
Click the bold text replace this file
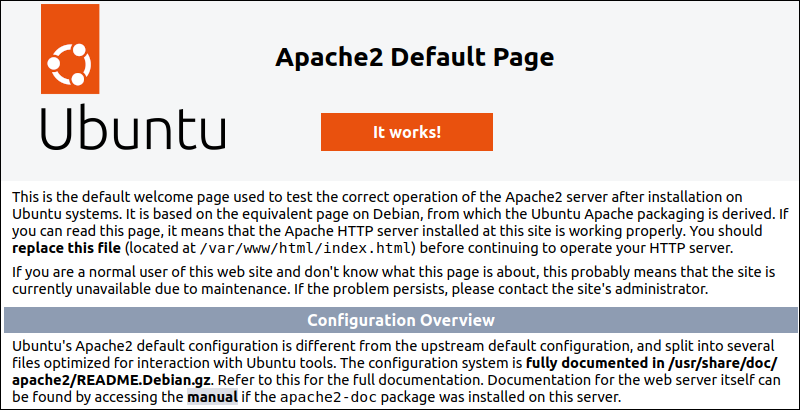click(x=66, y=249)
